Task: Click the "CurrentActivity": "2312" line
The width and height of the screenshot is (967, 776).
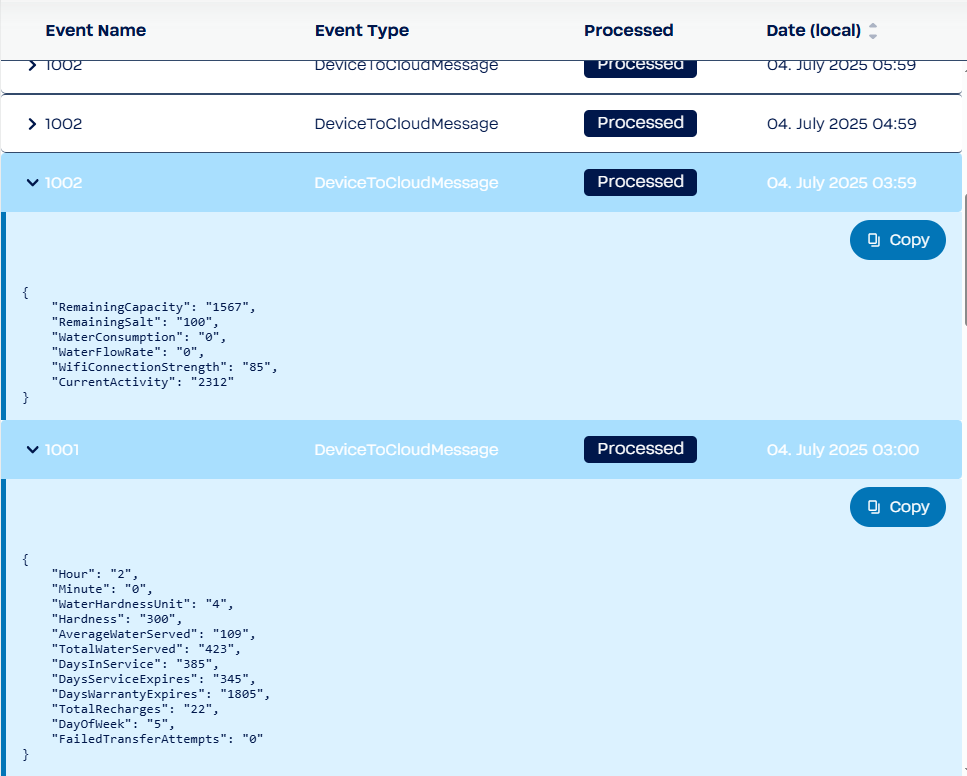Action: click(x=142, y=382)
